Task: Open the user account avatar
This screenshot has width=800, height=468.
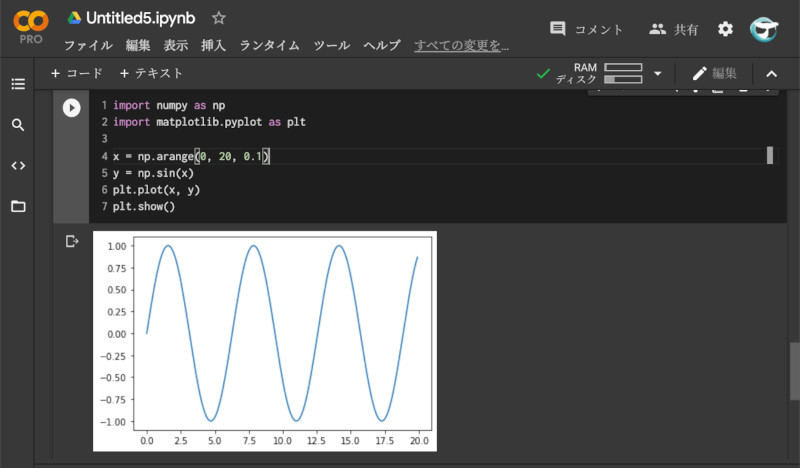Action: [x=764, y=29]
